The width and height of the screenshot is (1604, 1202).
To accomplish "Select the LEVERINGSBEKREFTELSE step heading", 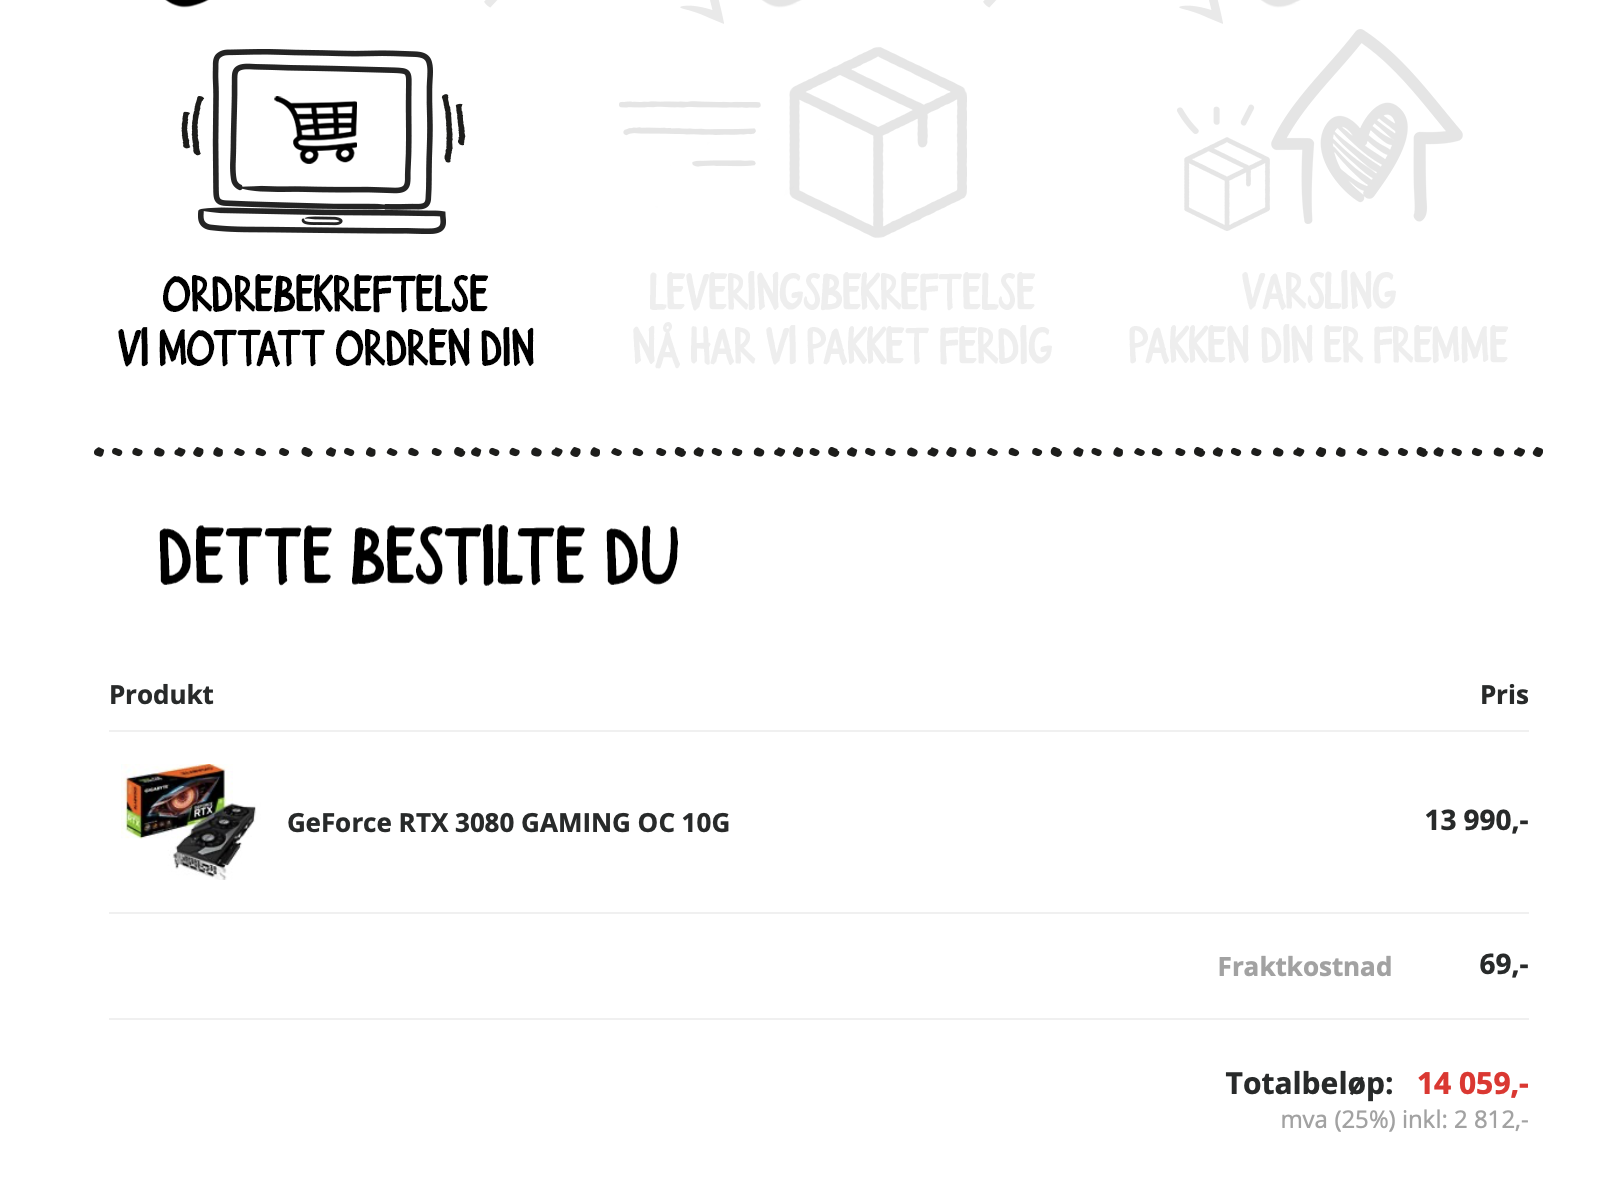I will pyautogui.click(x=841, y=293).
